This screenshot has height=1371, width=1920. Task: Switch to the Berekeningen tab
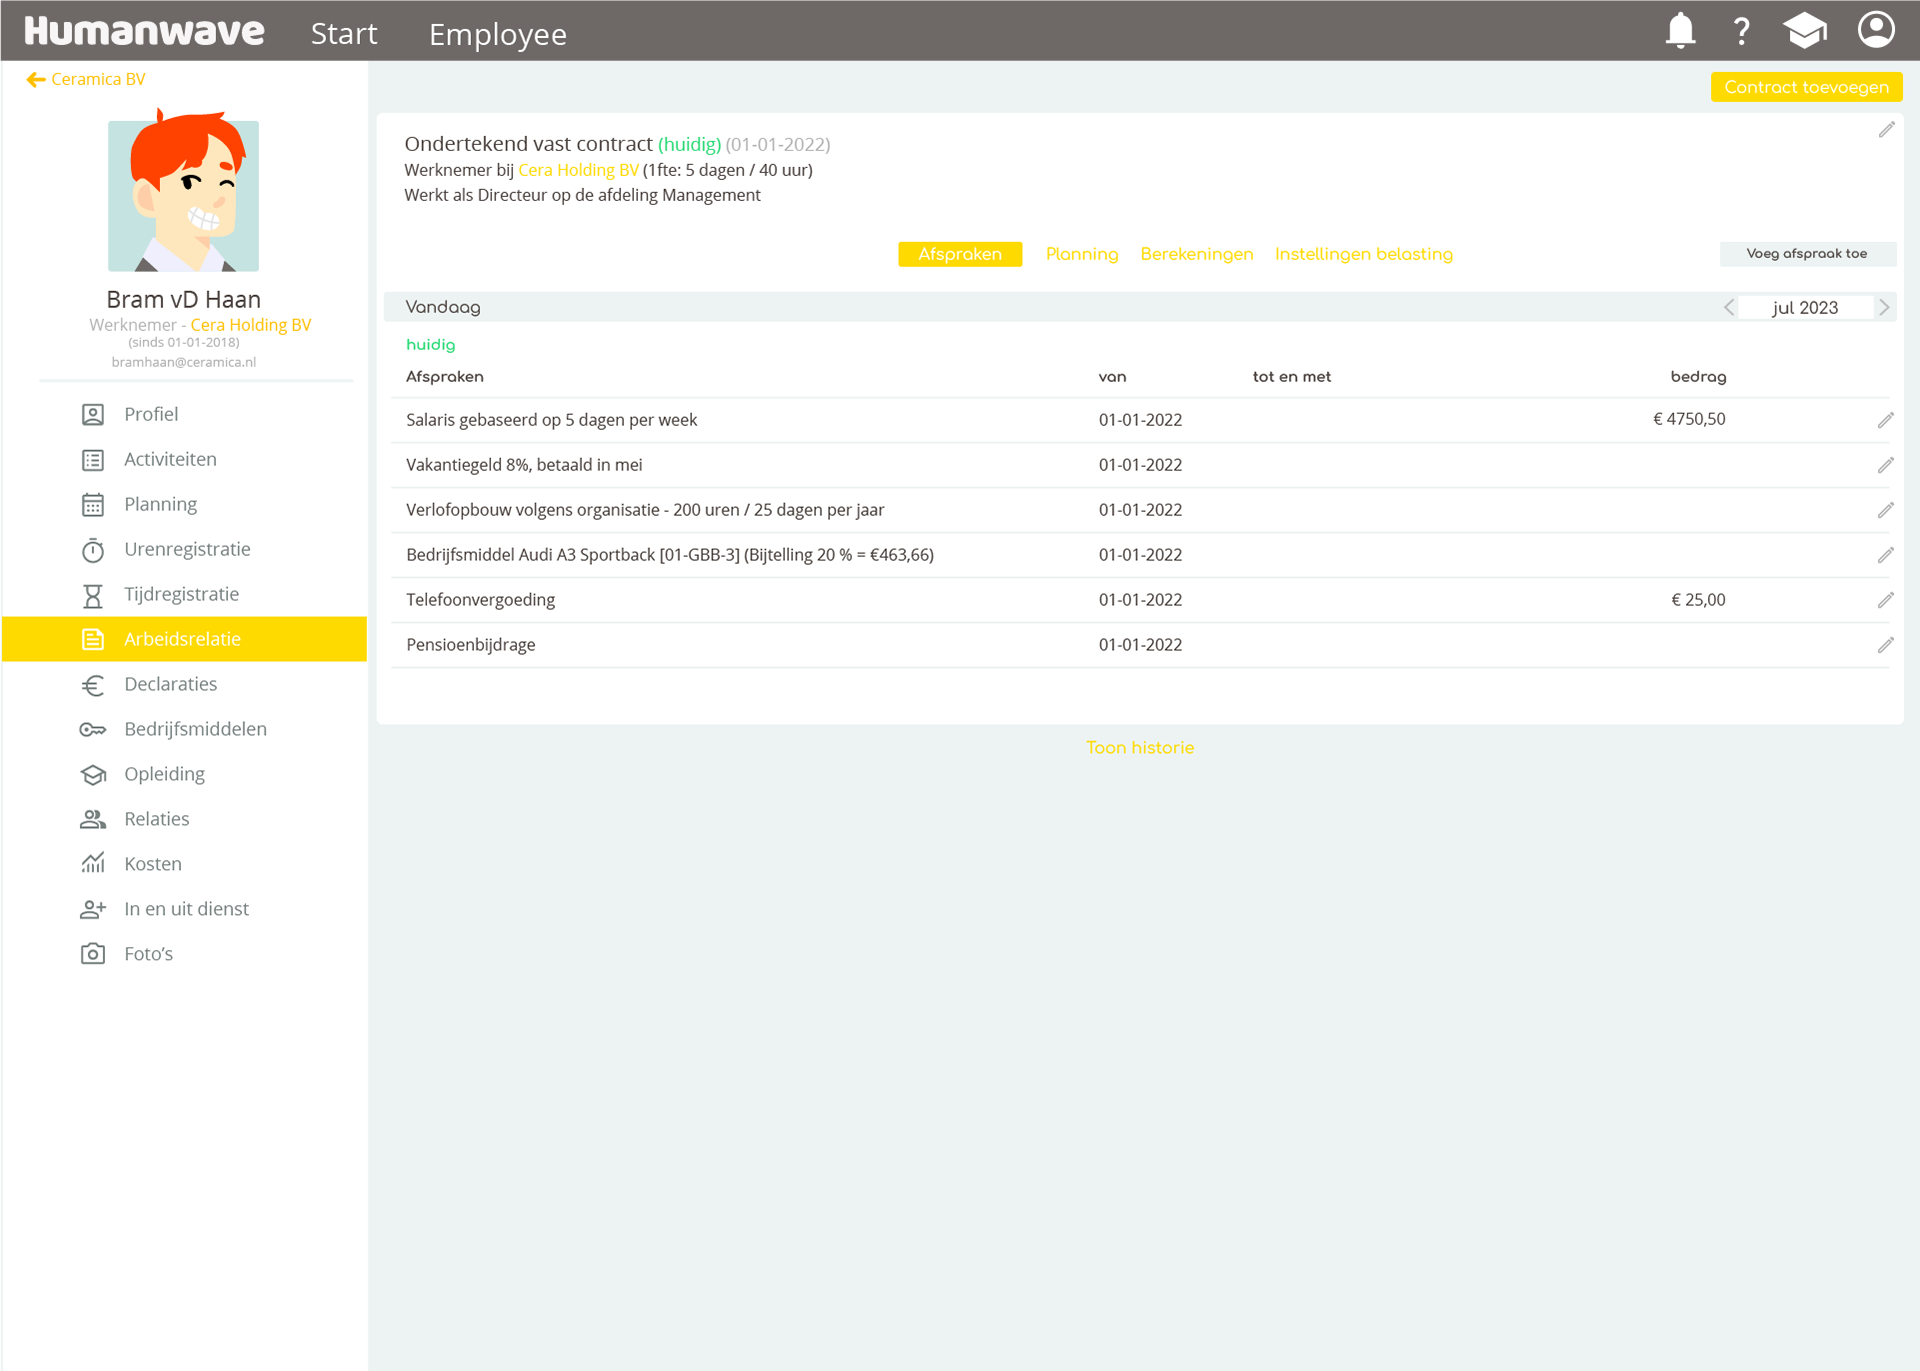tap(1196, 254)
